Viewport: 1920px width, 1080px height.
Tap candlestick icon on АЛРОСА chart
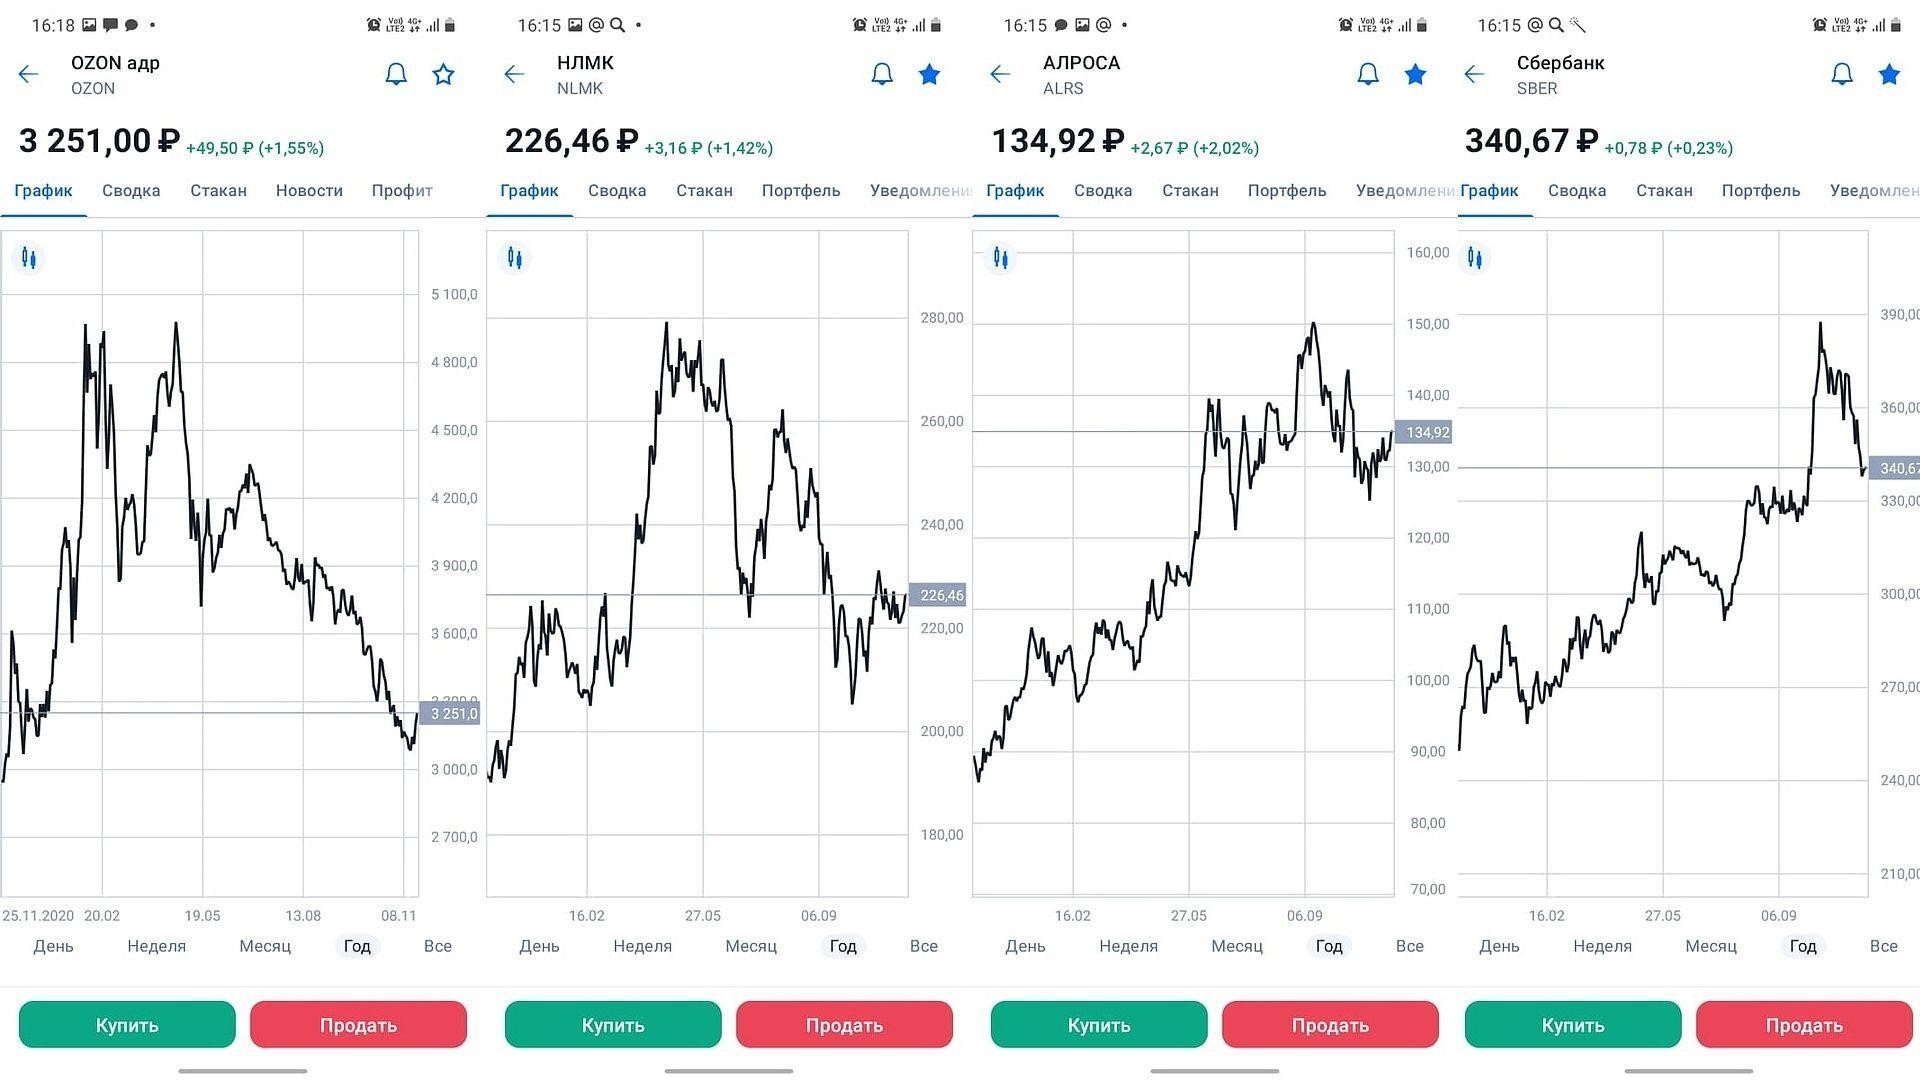1000,259
